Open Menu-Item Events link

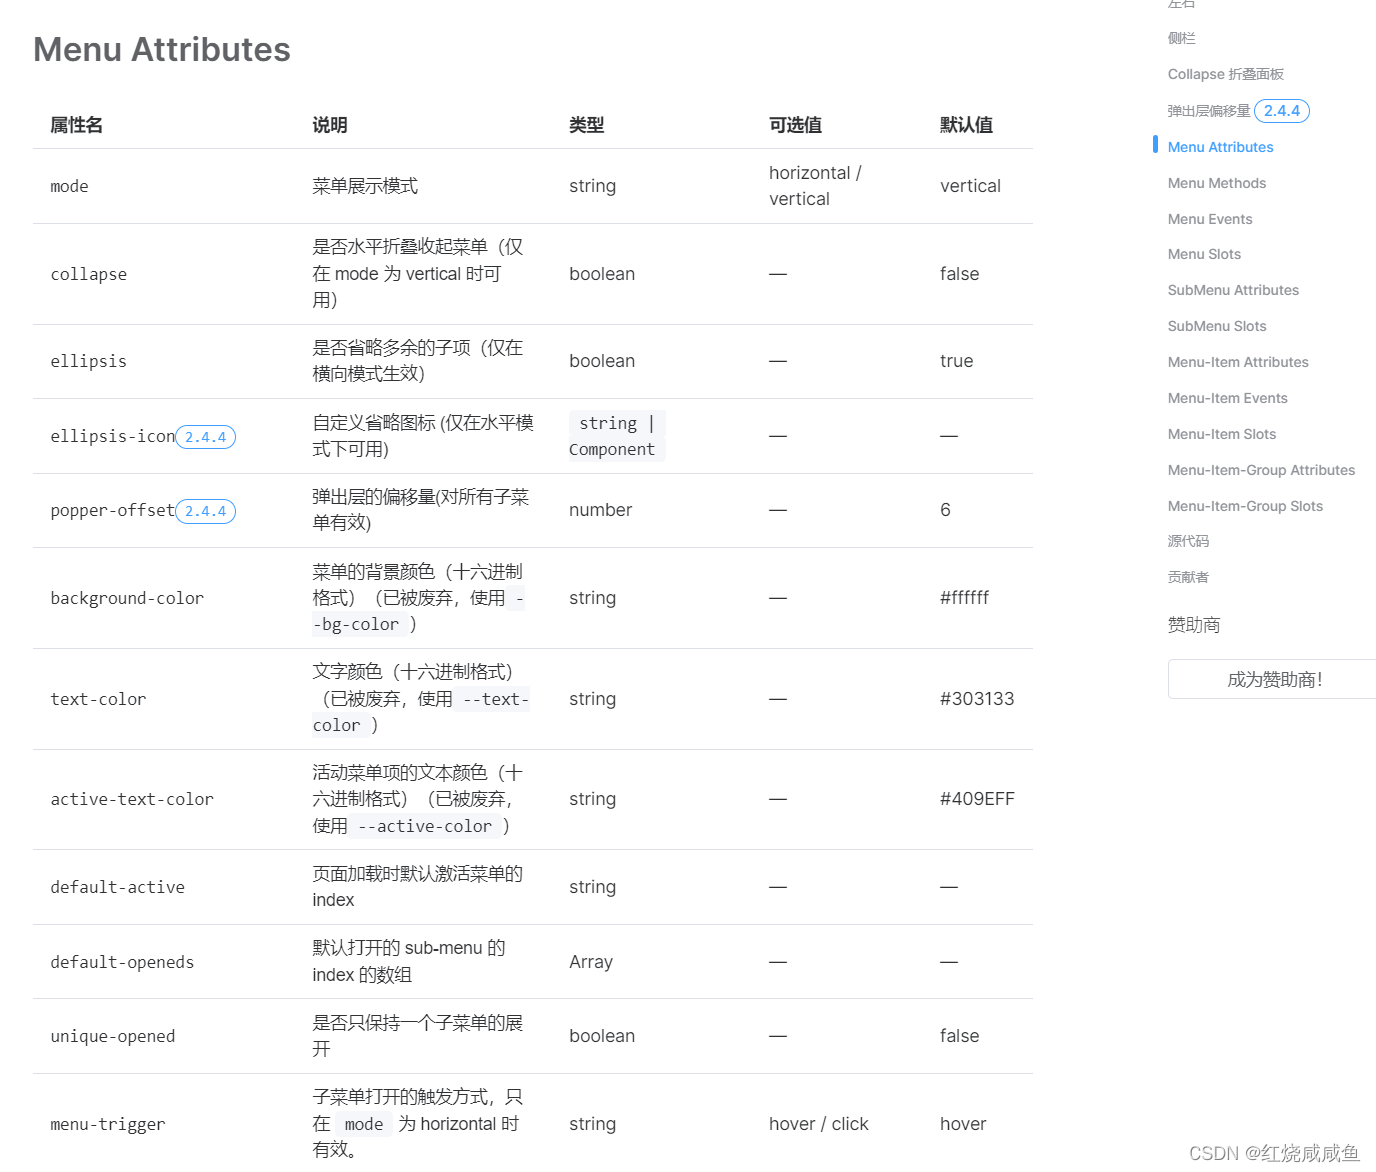(1227, 398)
